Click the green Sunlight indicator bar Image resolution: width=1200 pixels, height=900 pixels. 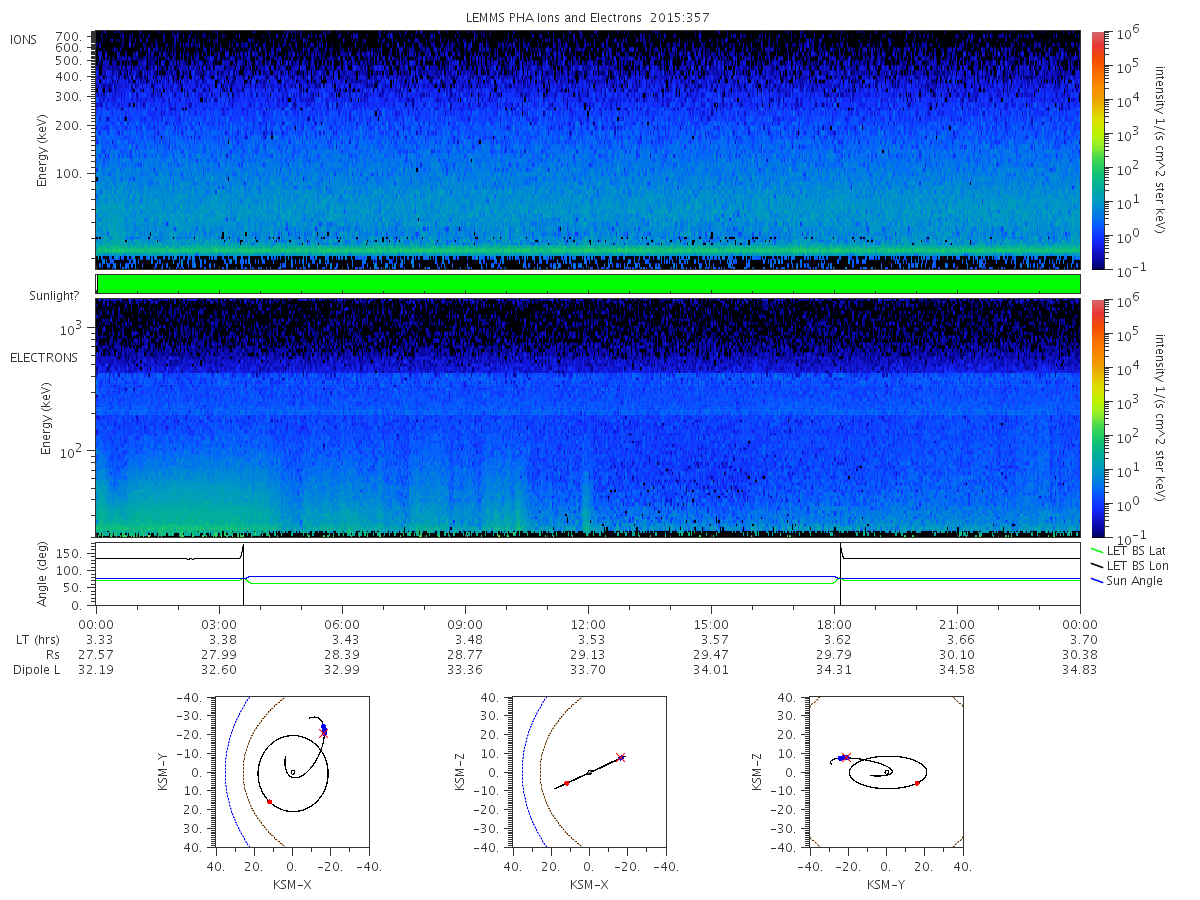click(588, 284)
